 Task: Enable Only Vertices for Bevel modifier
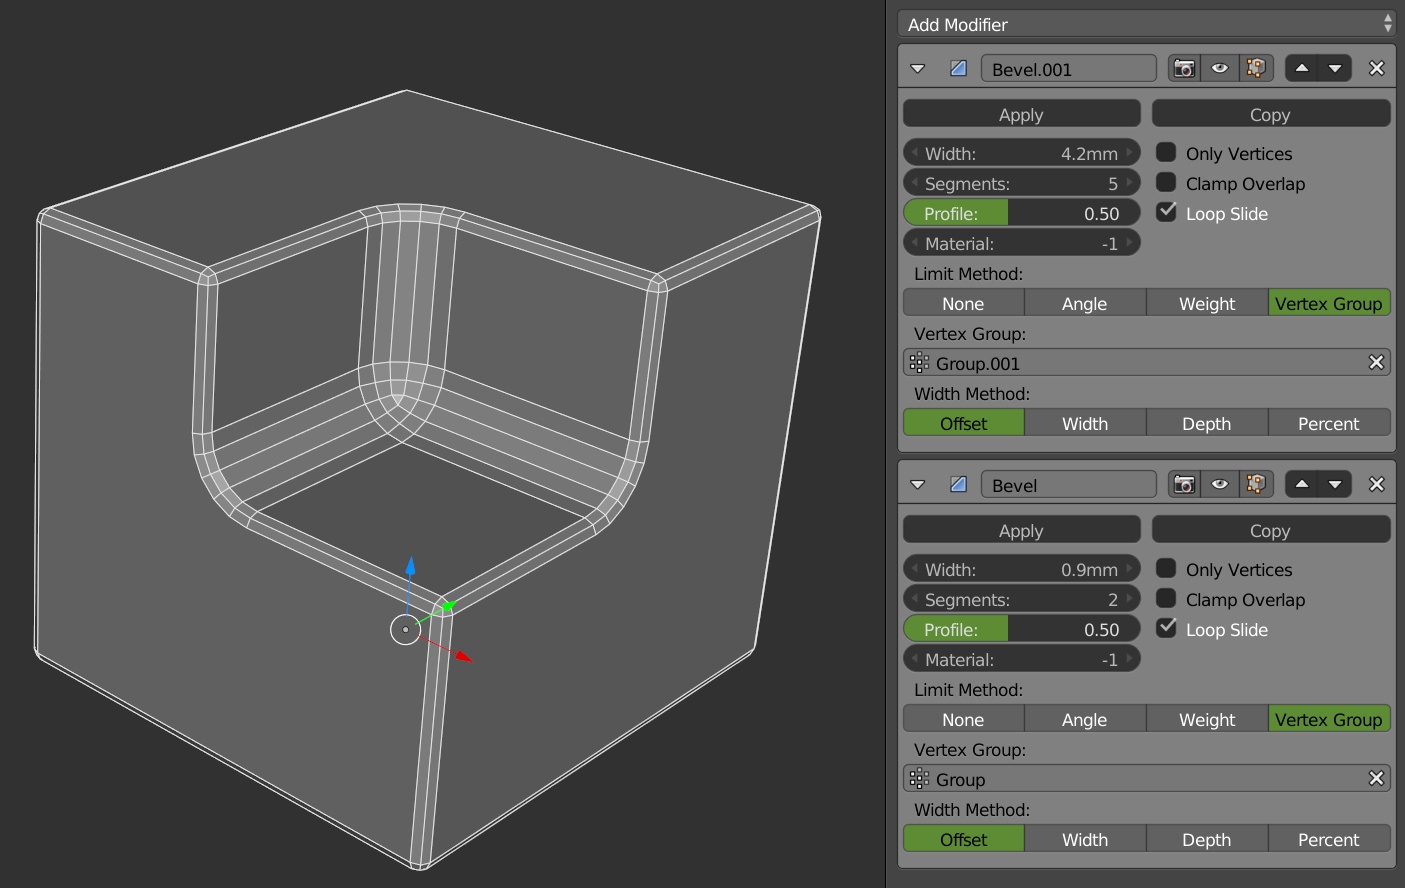click(x=1166, y=568)
